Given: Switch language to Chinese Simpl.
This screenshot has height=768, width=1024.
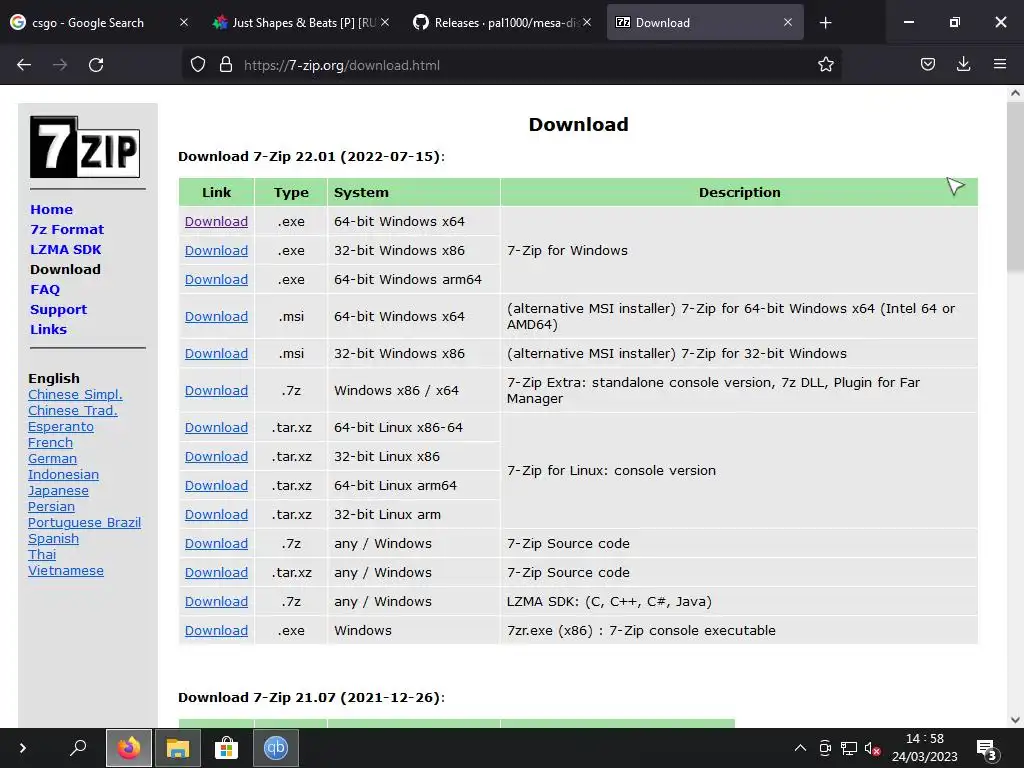Looking at the screenshot, I should pos(75,395).
